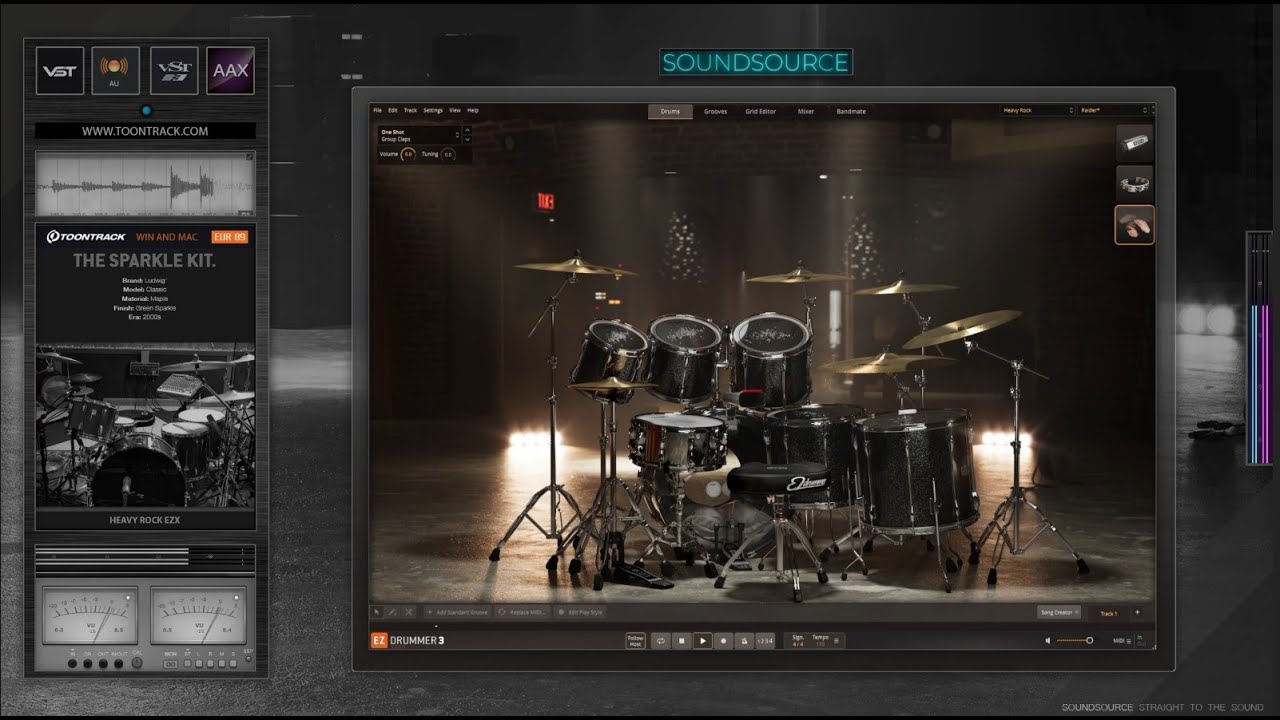Click the SOUNDSOURCE logo banner
Image resolution: width=1280 pixels, height=720 pixels.
click(756, 63)
